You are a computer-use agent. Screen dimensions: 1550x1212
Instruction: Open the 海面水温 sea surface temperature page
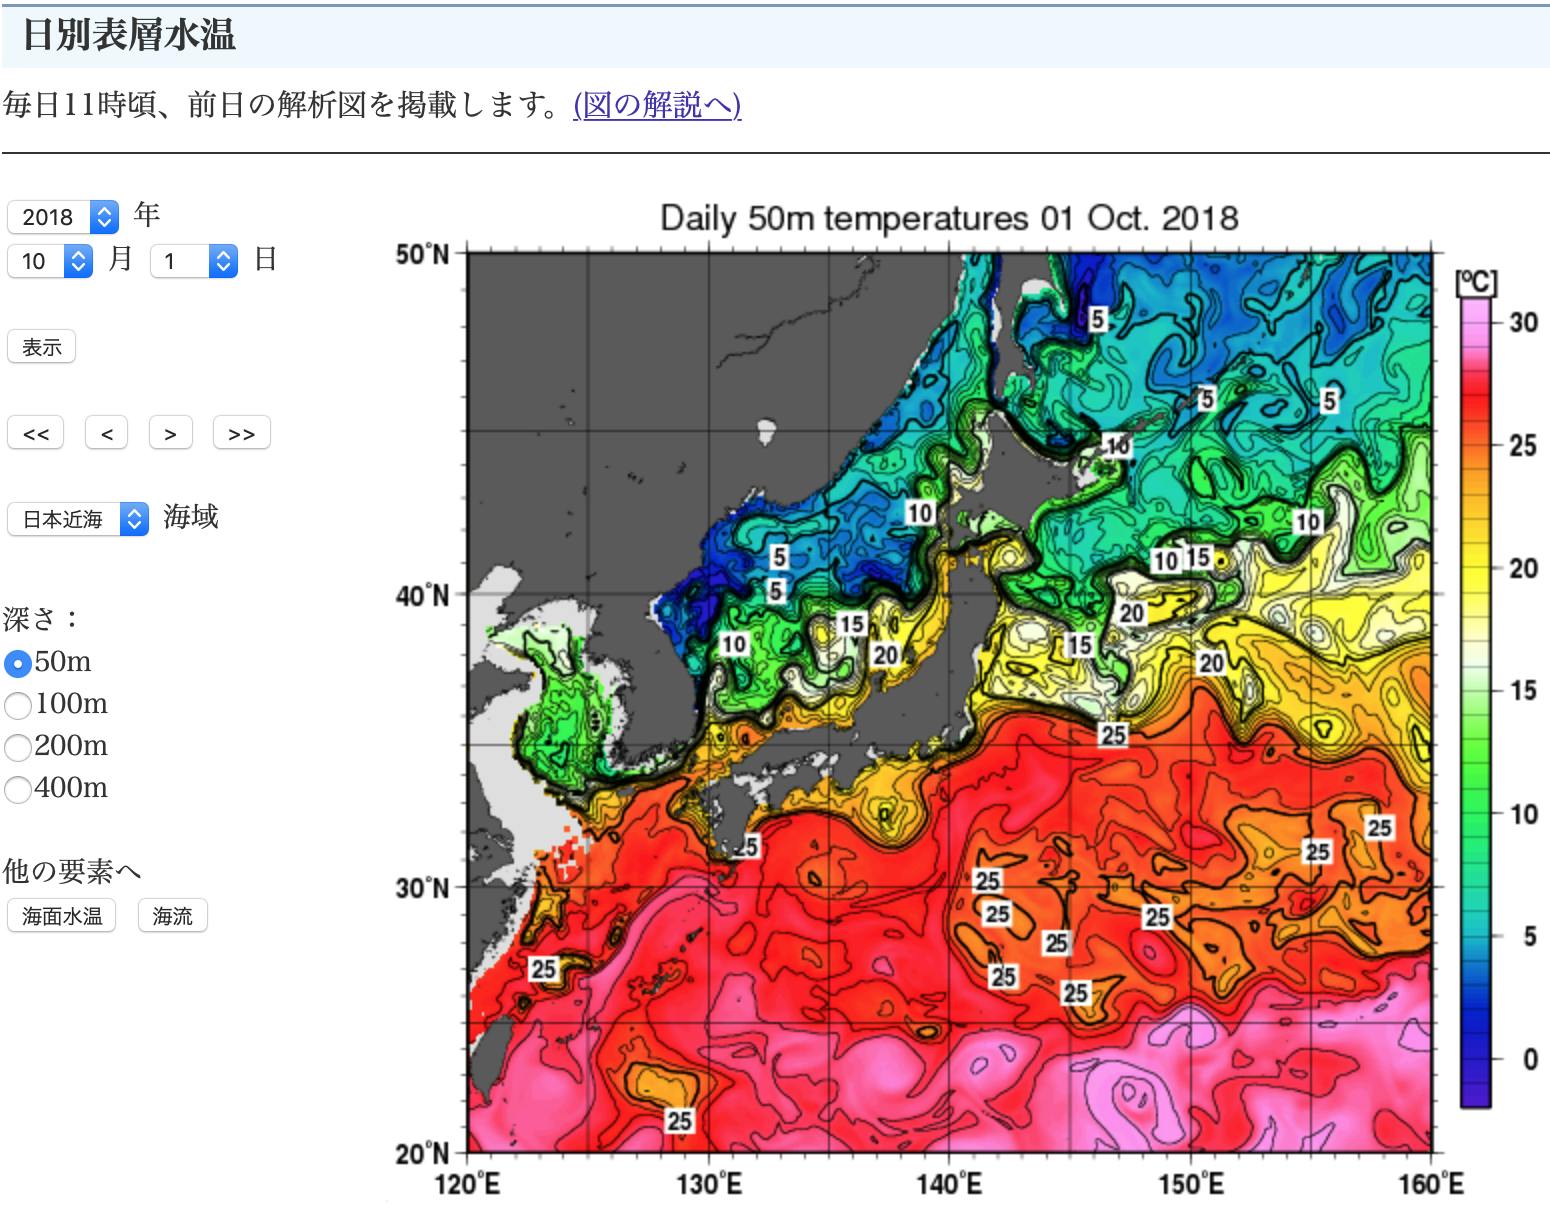coord(62,916)
